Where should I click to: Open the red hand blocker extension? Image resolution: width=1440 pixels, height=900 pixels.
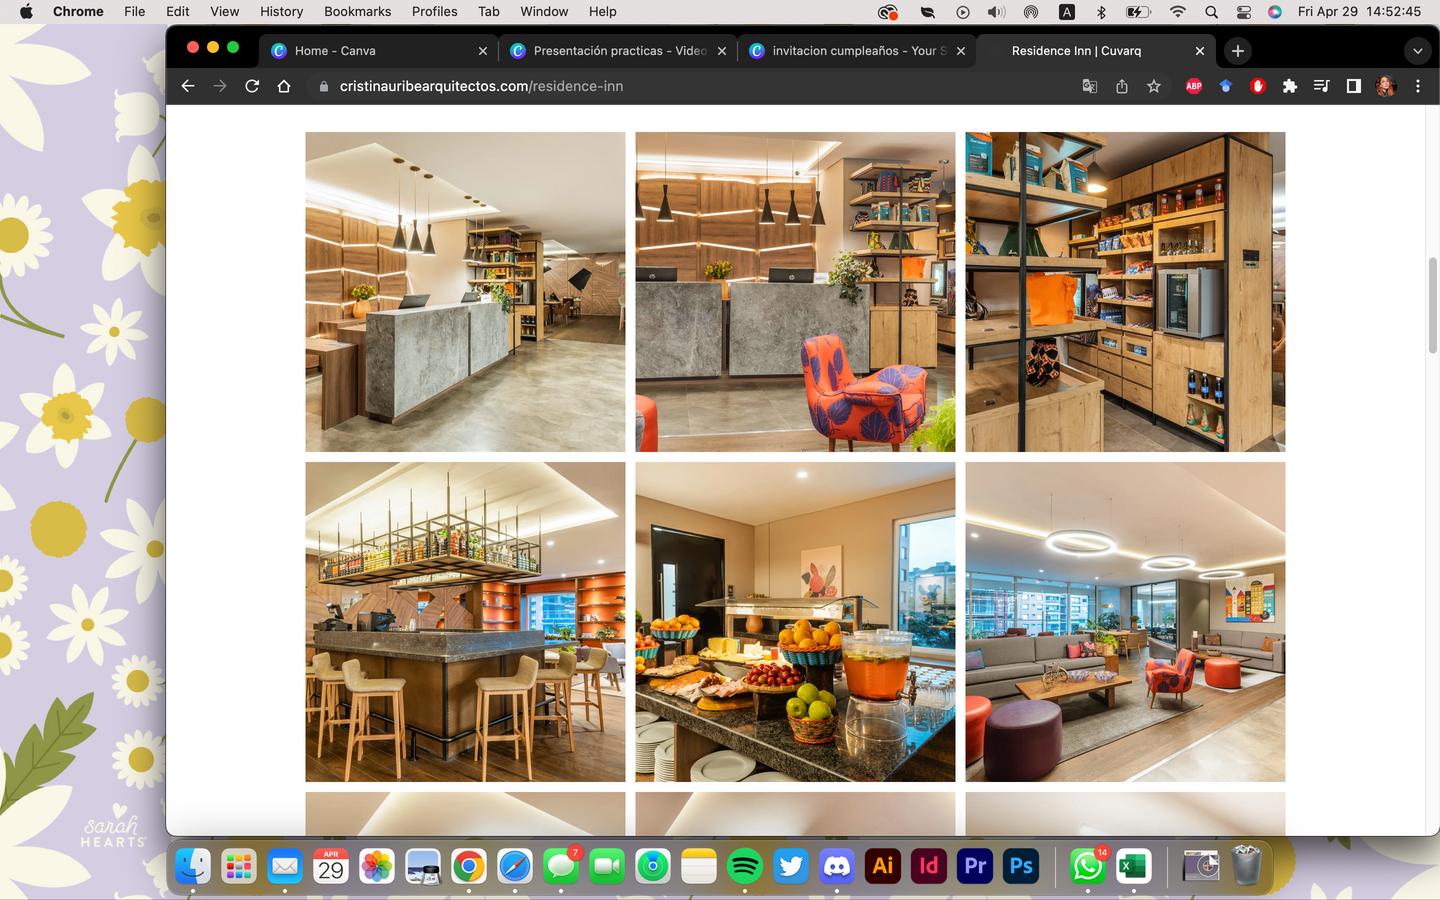click(1258, 86)
